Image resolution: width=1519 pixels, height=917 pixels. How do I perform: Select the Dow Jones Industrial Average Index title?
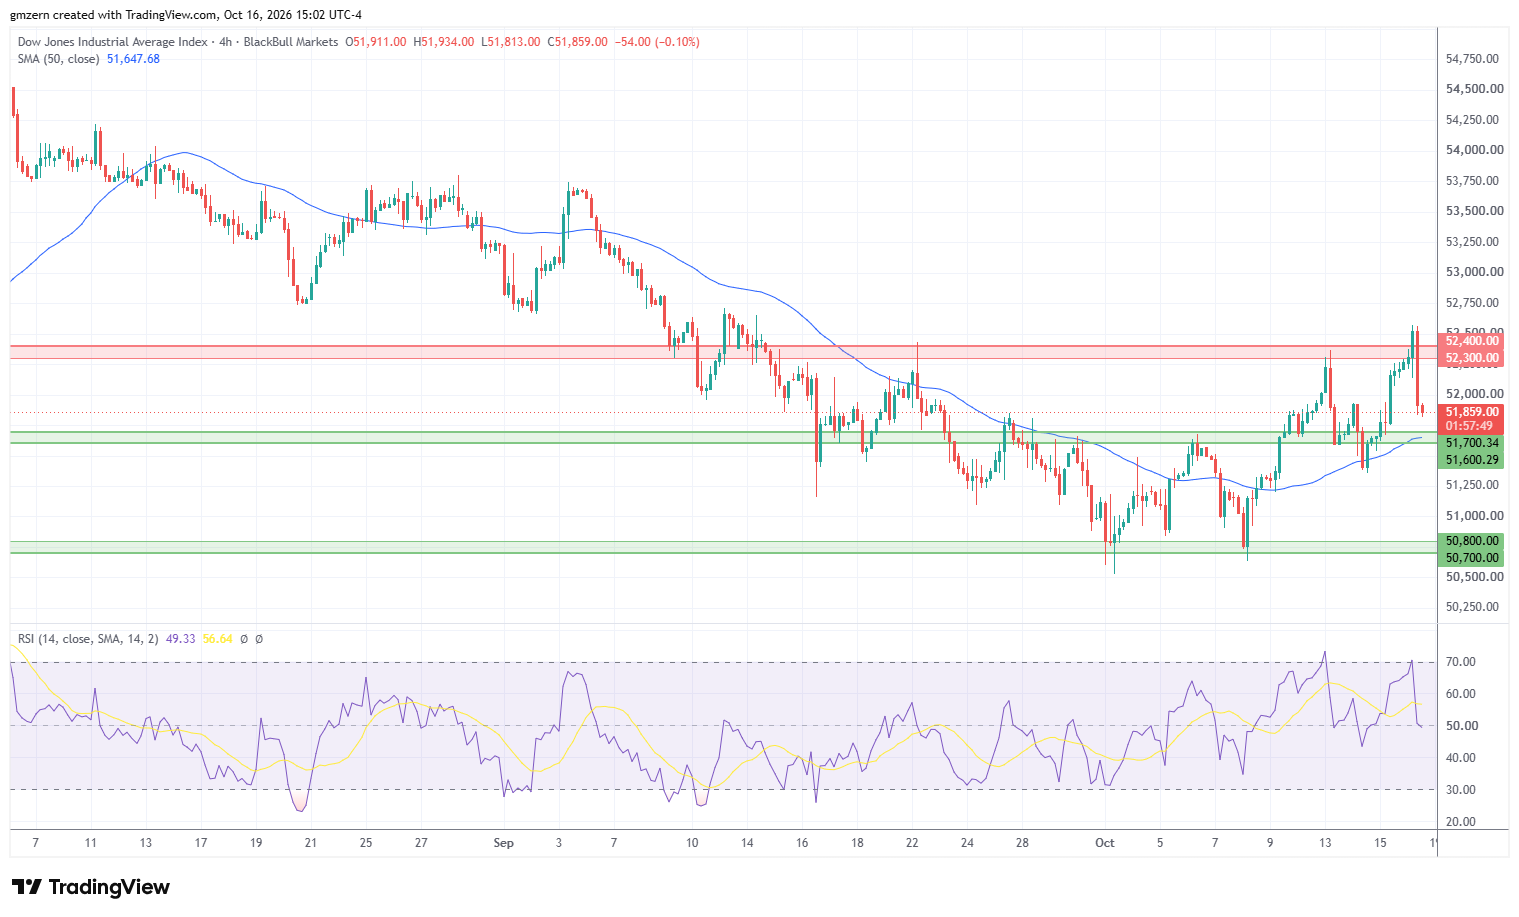113,42
